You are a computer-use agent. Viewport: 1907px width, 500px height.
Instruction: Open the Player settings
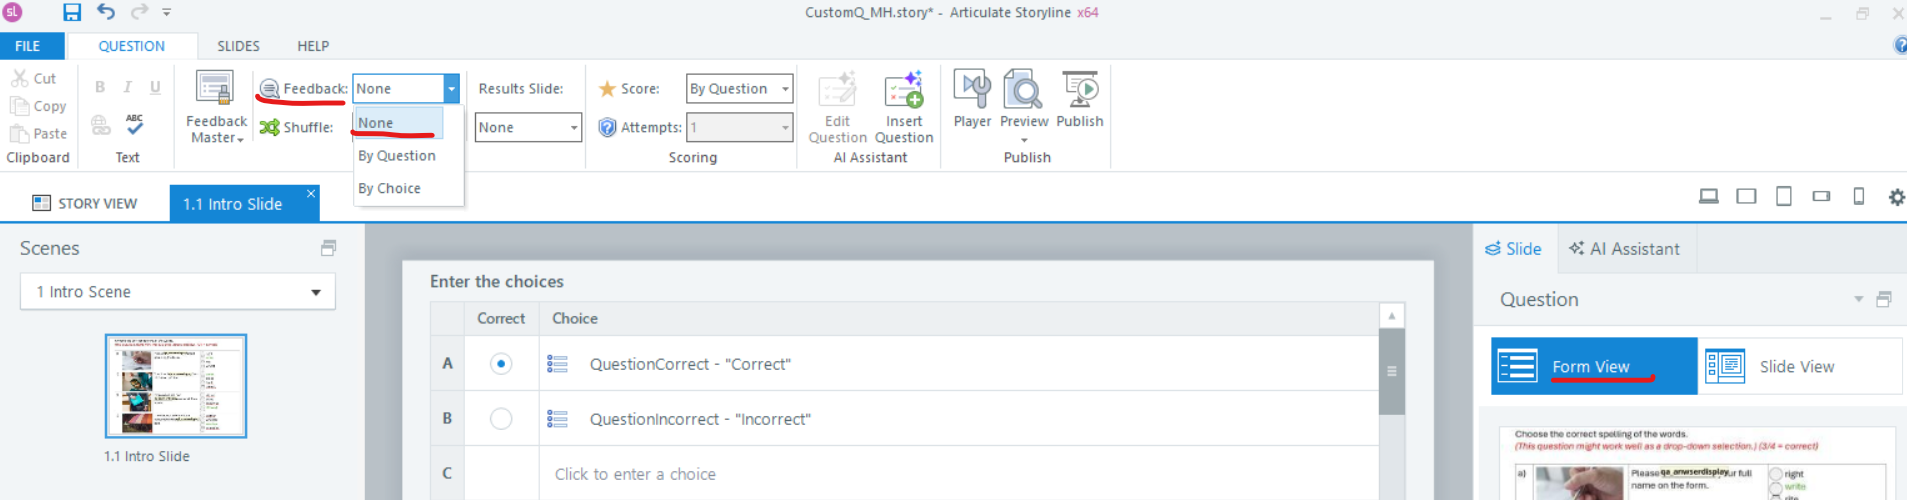click(x=972, y=98)
